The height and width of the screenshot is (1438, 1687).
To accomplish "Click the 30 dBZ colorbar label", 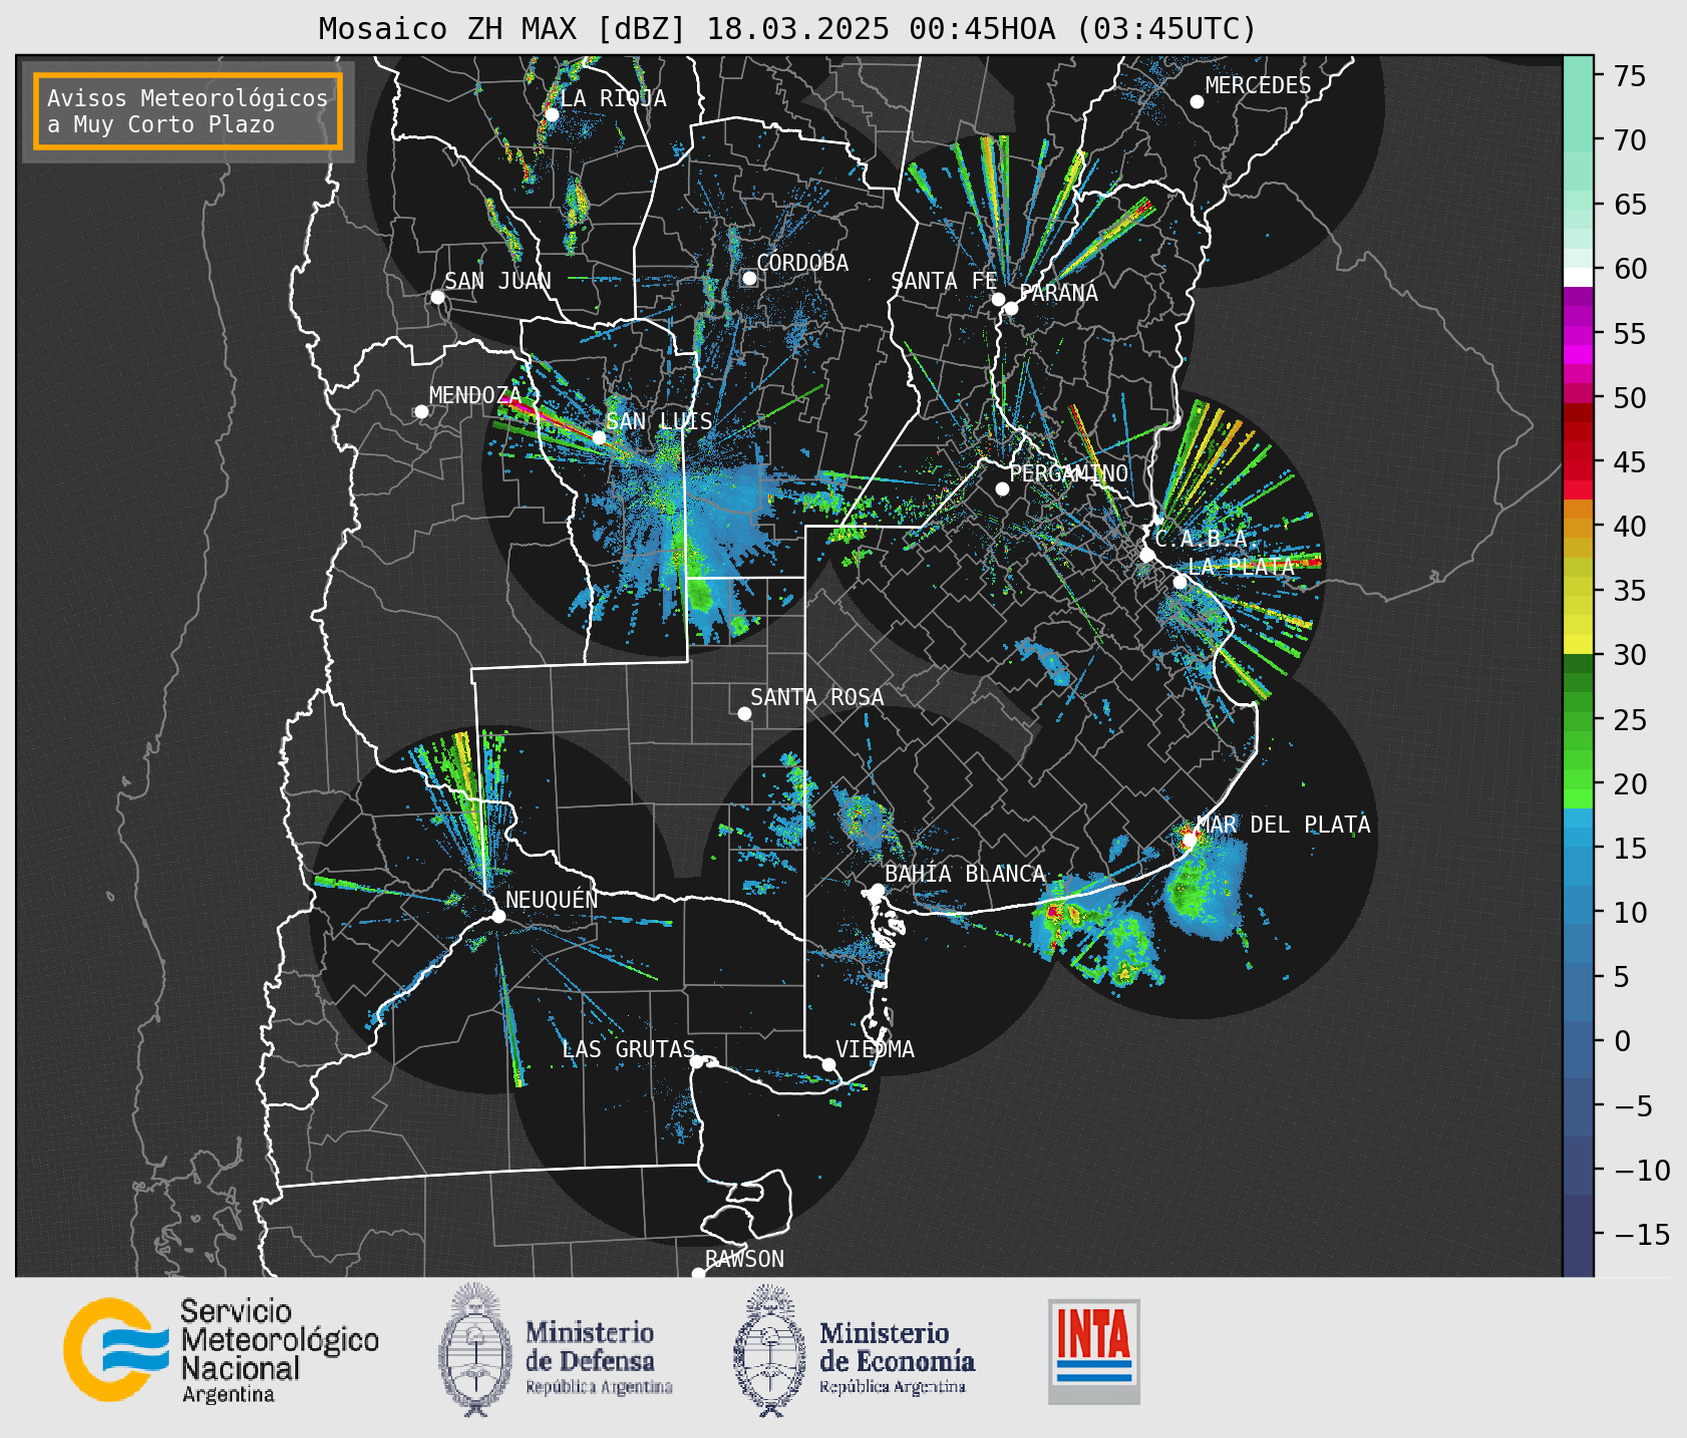I will coord(1630,655).
